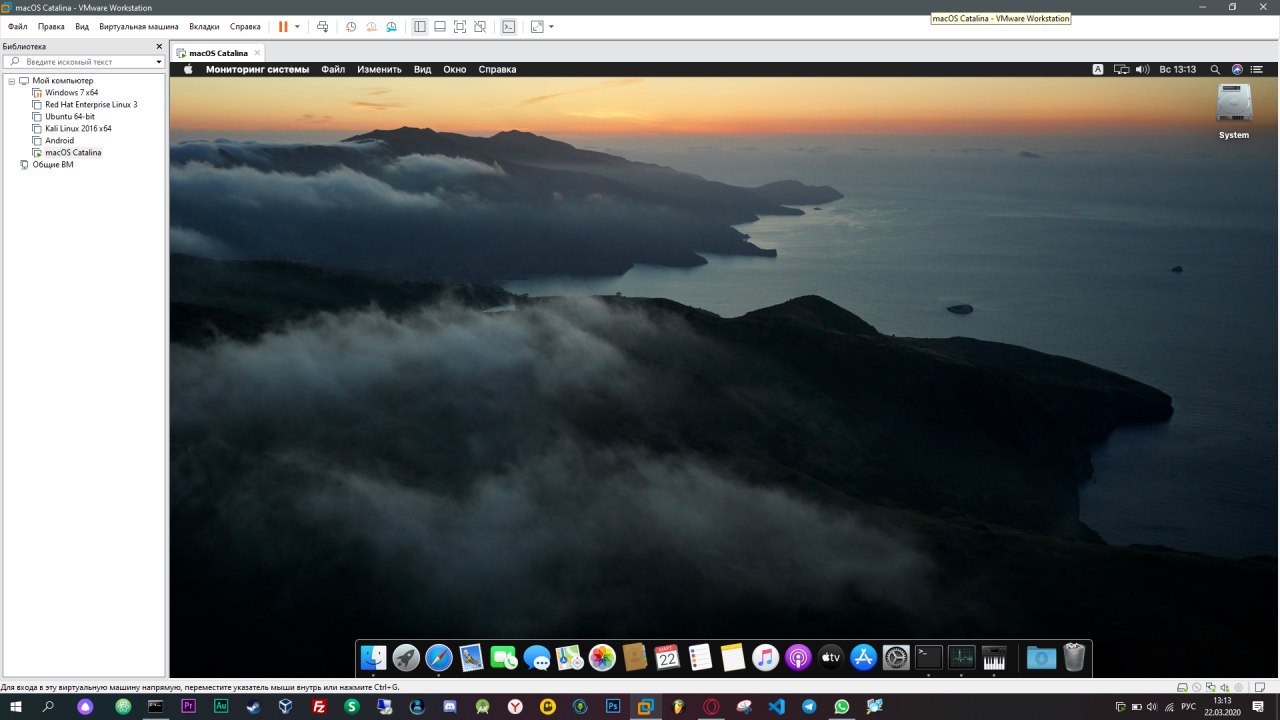The image size is (1280, 720).
Task: Open the stretch display dropdown arrow
Action: click(551, 27)
